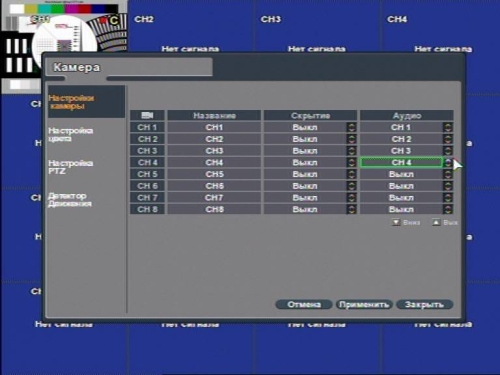Toggle CH 6 Скрытие spinner
Screen dimensions: 500x375
[x=351, y=186]
